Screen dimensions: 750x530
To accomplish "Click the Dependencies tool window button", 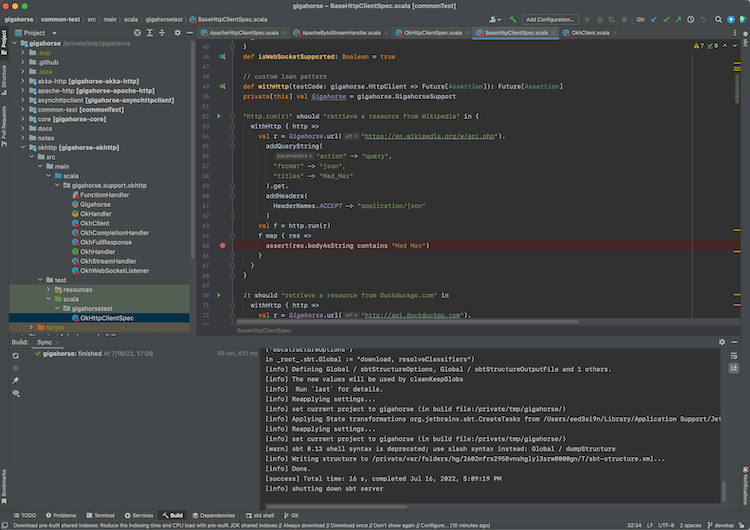I will click(x=213, y=515).
